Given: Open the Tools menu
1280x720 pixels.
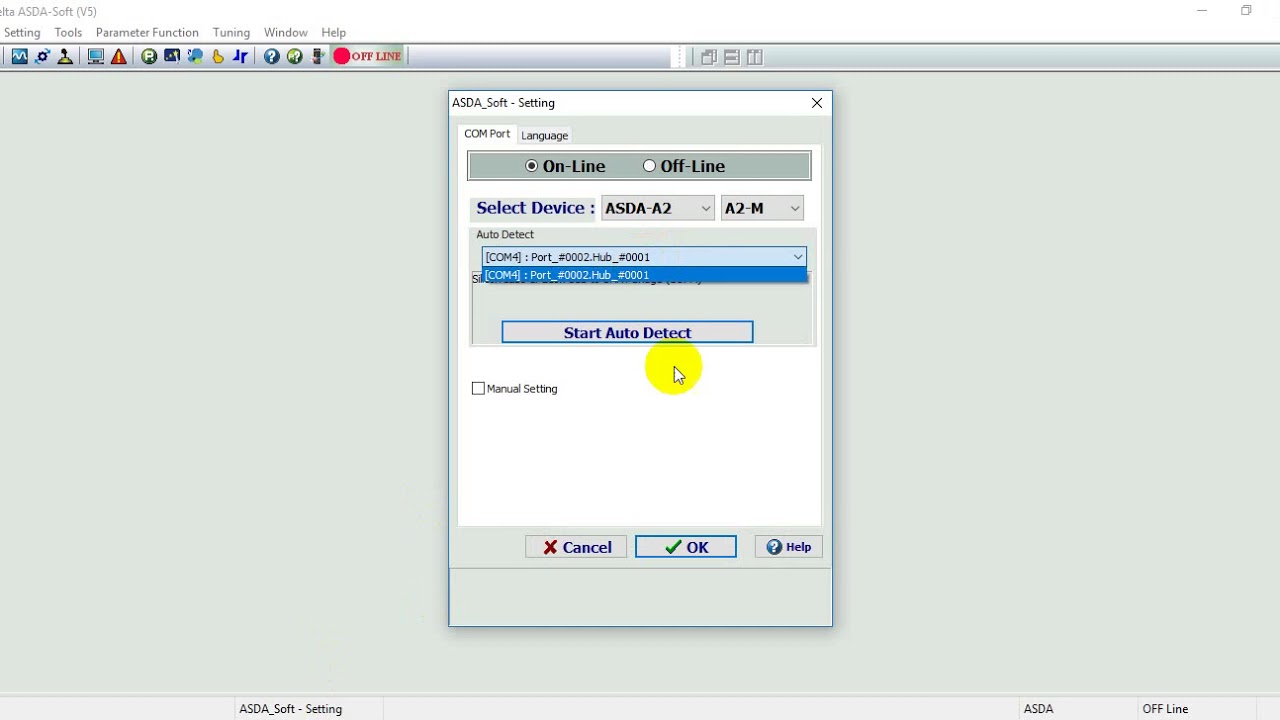Looking at the screenshot, I should (x=68, y=32).
